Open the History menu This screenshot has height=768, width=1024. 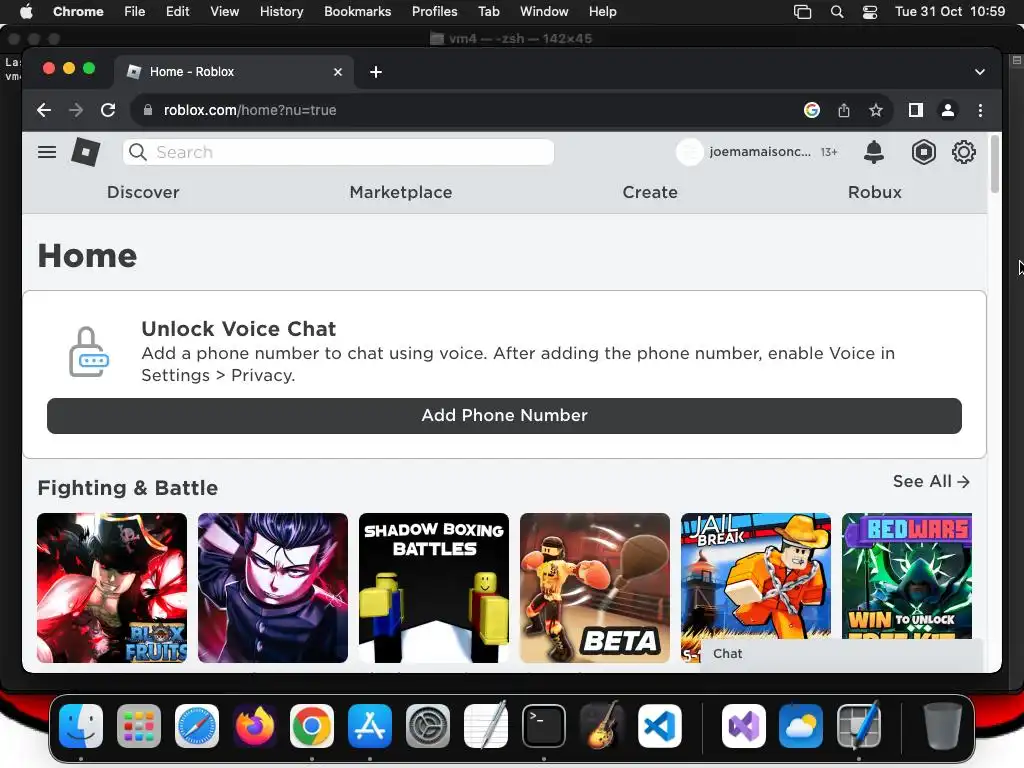[281, 12]
